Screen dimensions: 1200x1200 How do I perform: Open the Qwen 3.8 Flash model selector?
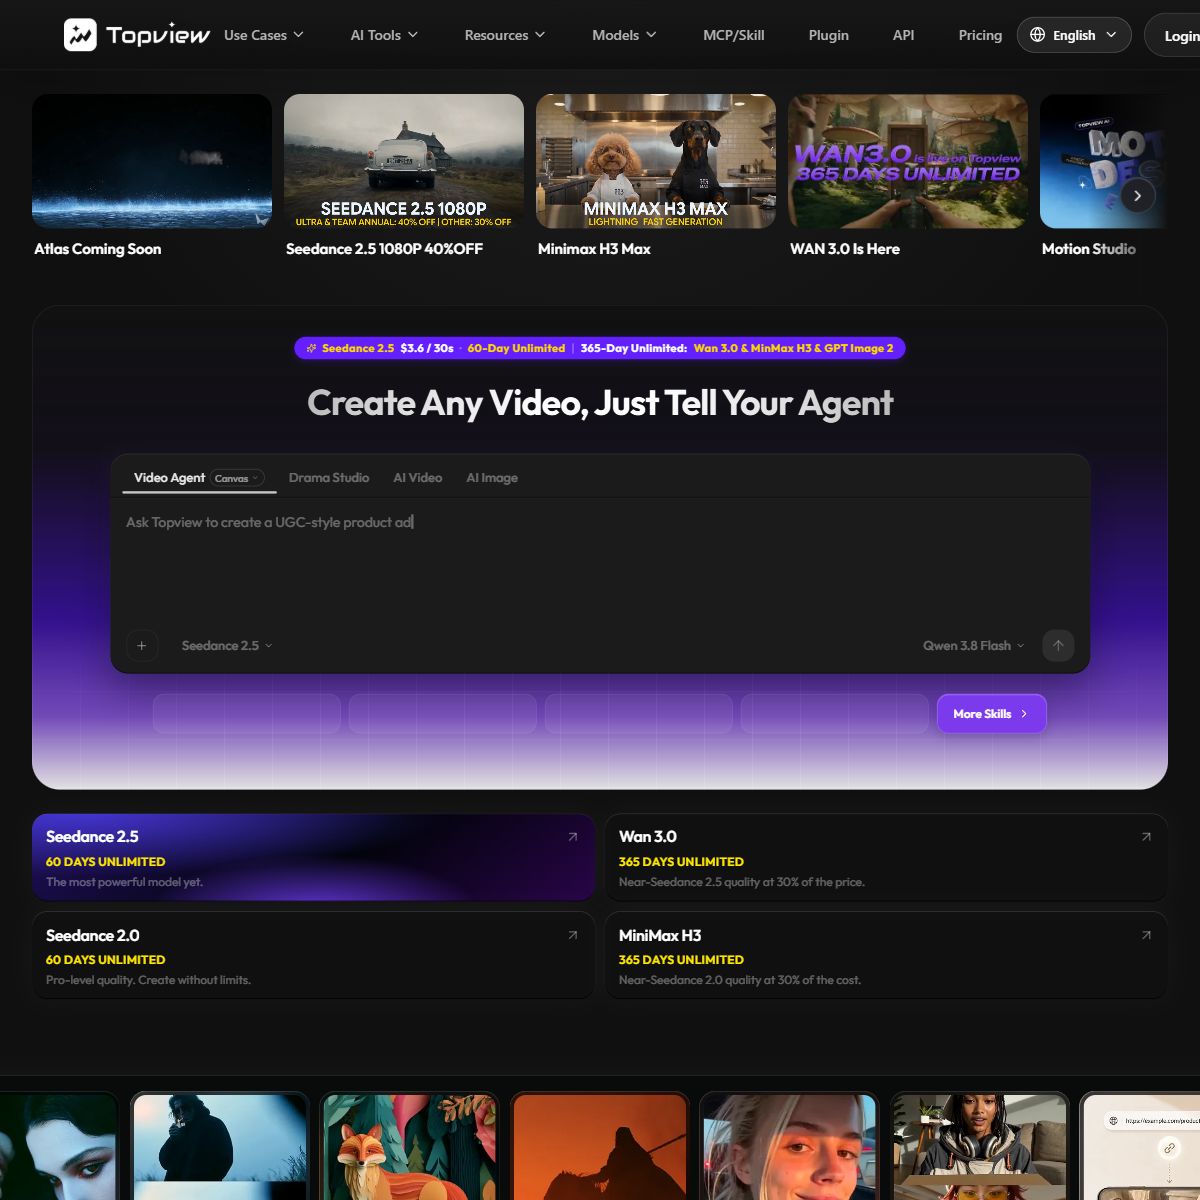pyautogui.click(x=973, y=646)
